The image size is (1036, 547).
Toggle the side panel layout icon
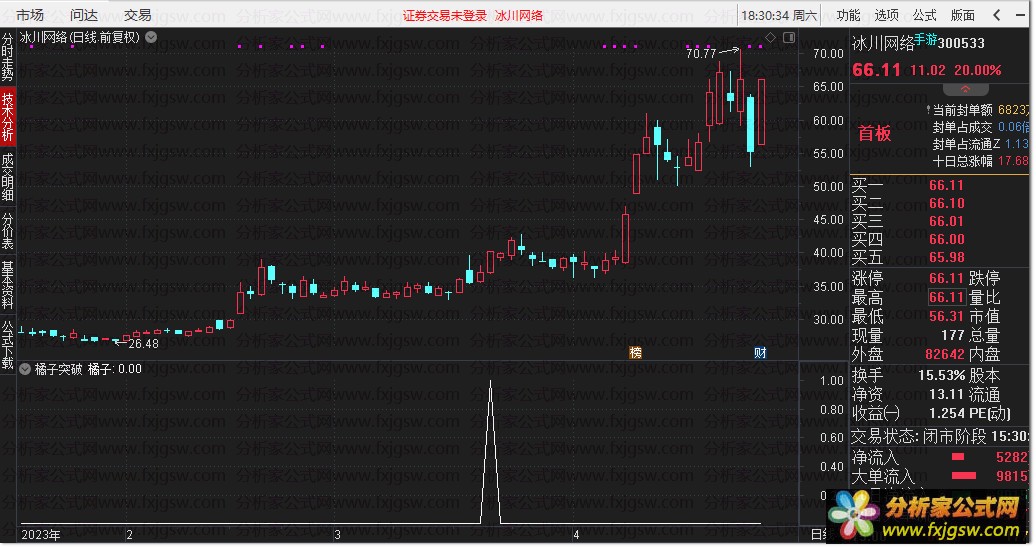[789, 37]
